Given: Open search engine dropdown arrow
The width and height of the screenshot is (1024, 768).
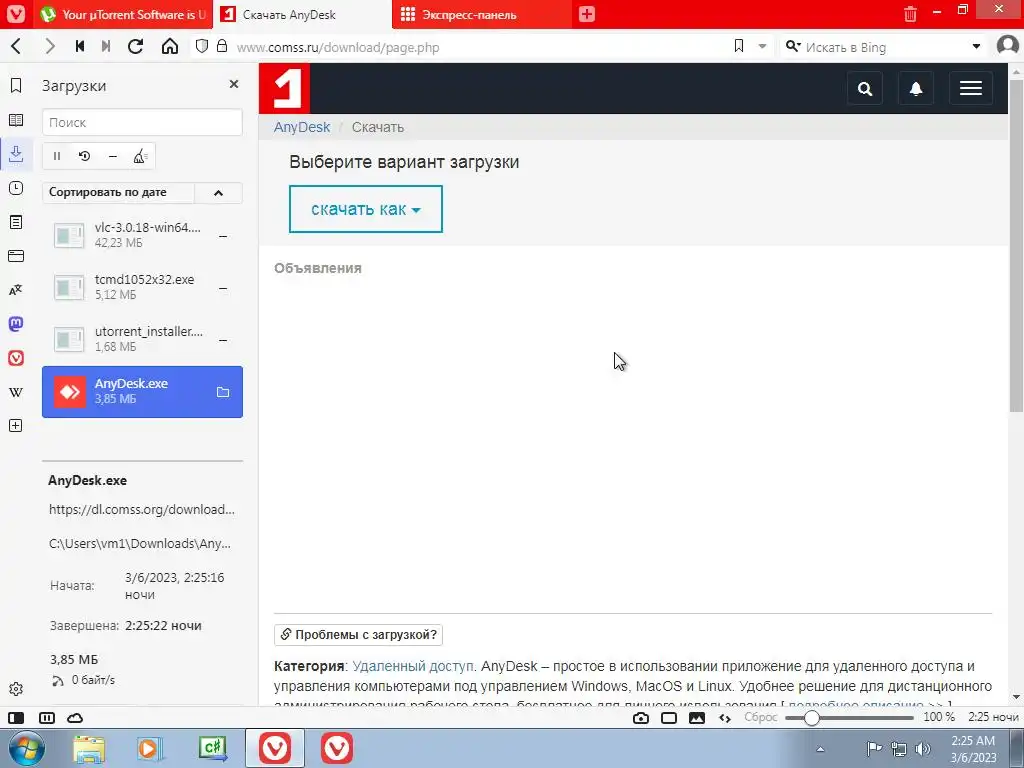Looking at the screenshot, I should 976,46.
